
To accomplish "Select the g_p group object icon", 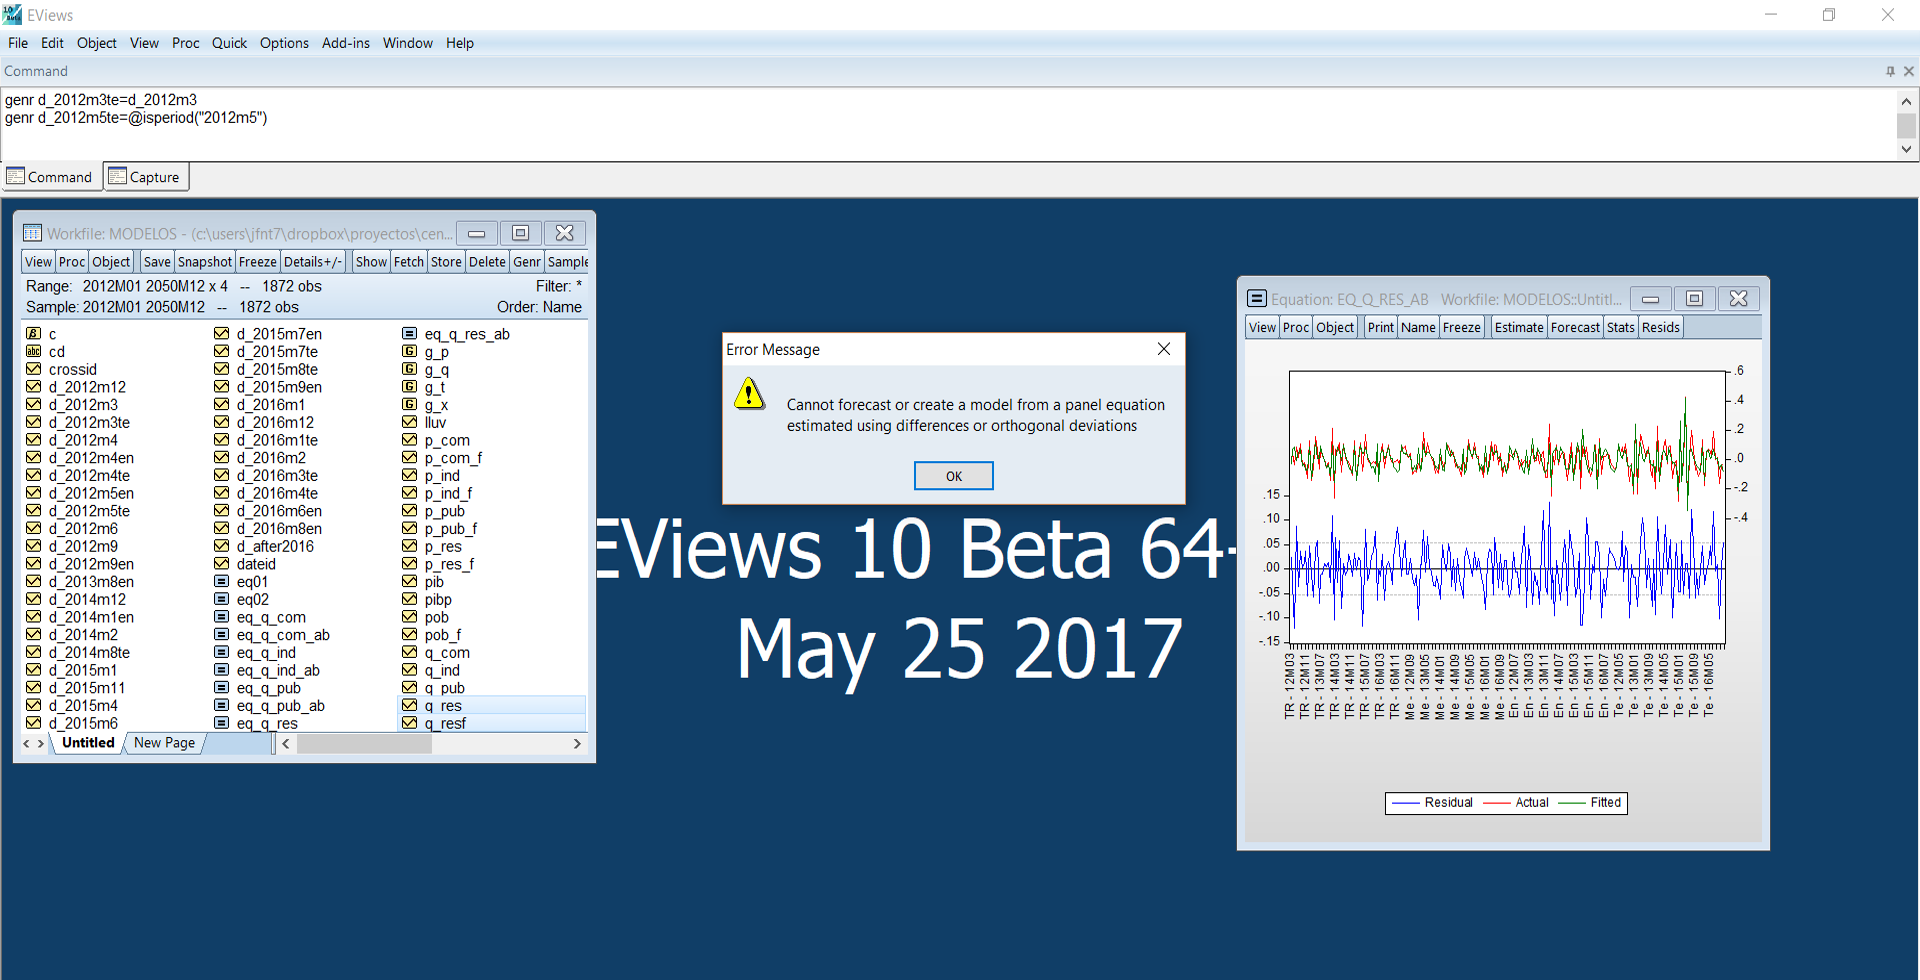I will [x=409, y=352].
